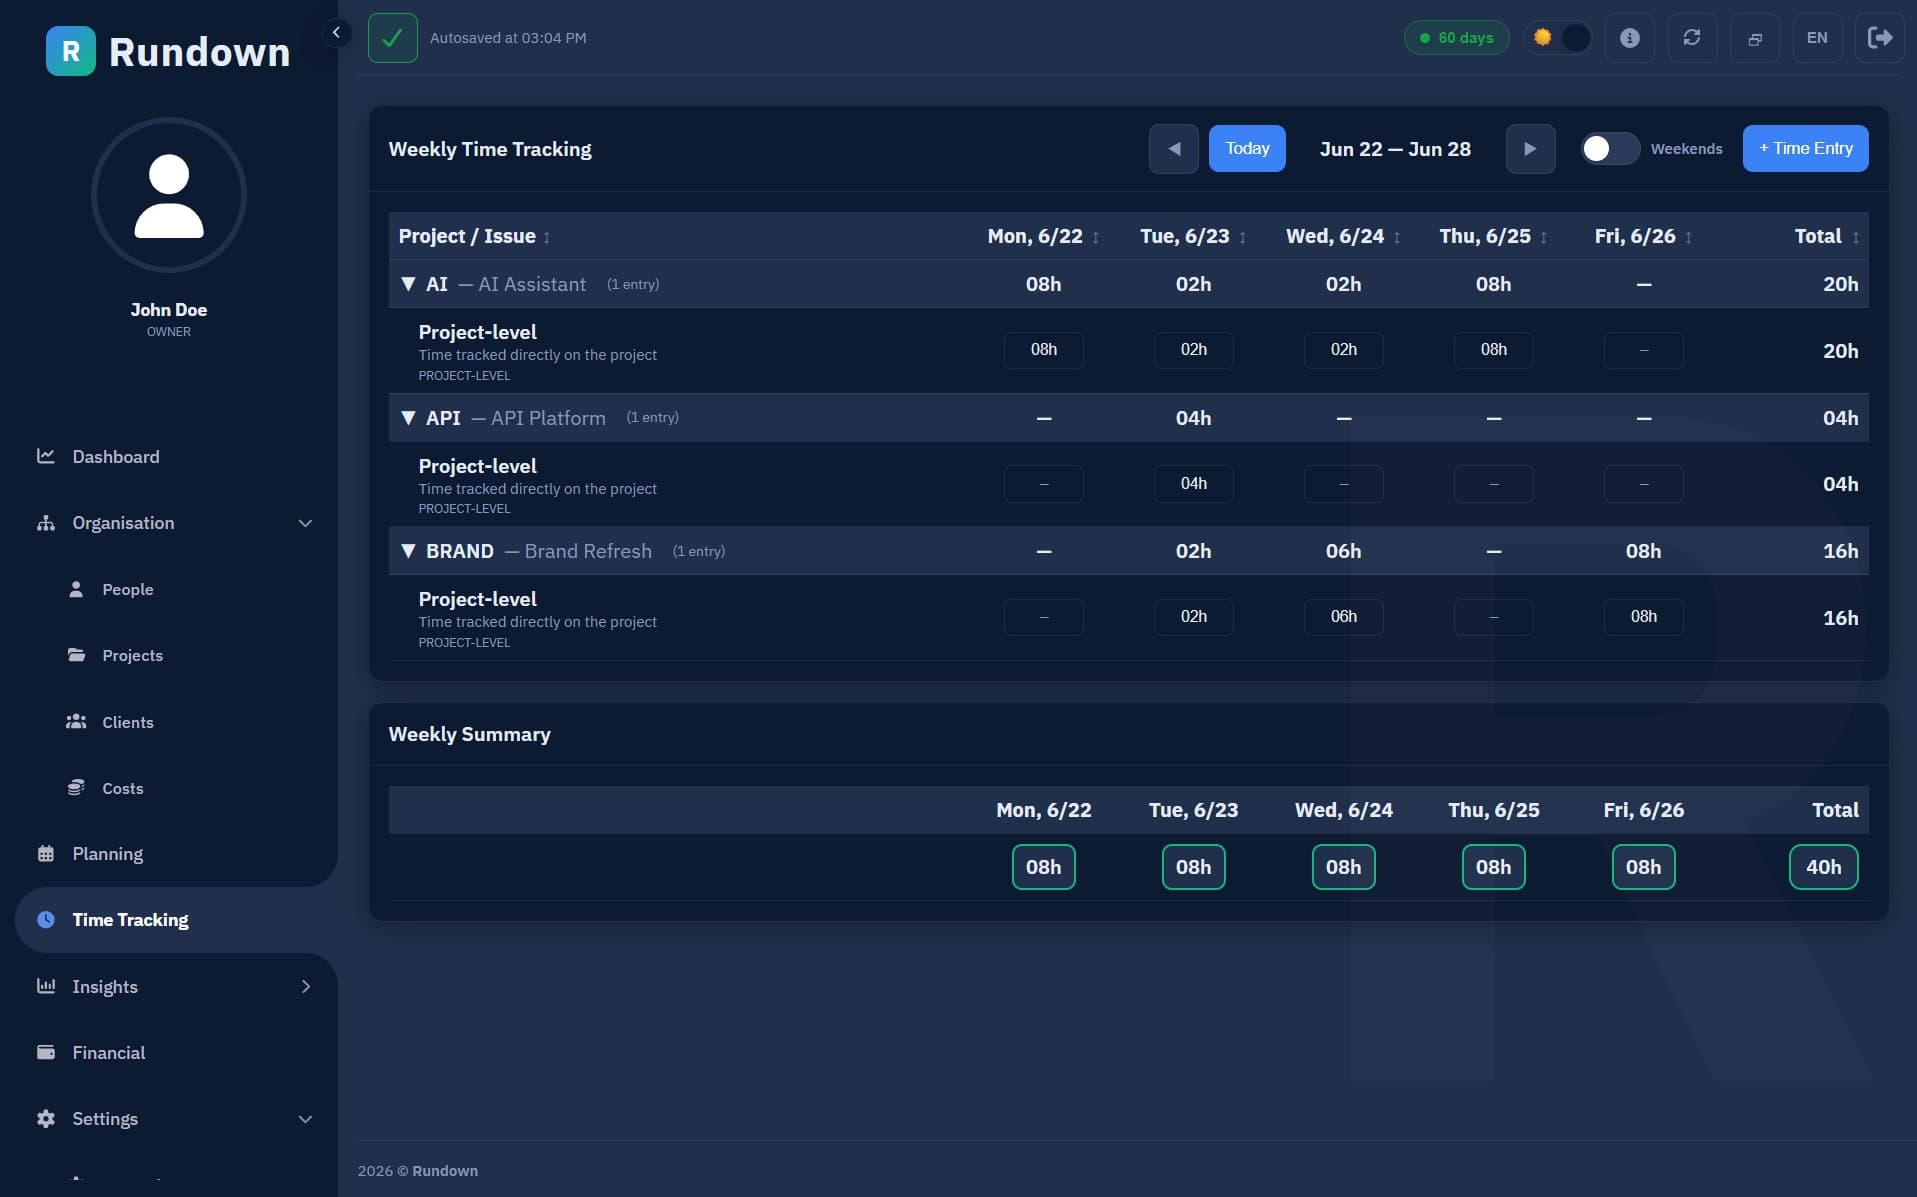Sort by Mon, 6/22 column arrows

[1096, 237]
